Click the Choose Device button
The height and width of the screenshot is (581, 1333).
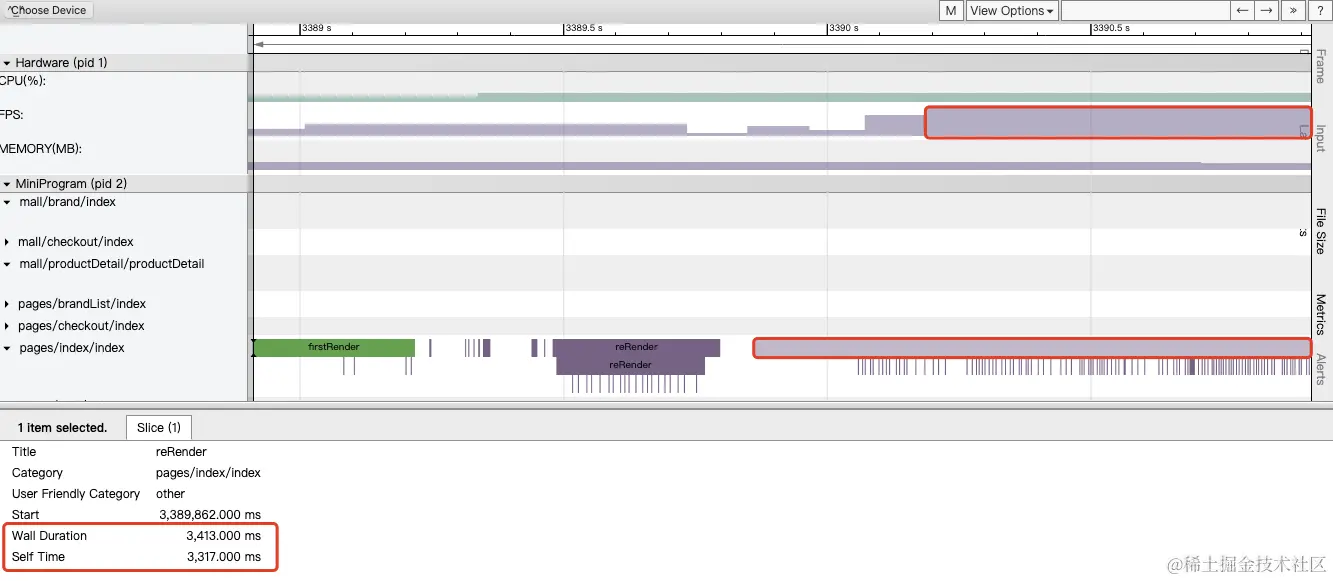point(47,10)
